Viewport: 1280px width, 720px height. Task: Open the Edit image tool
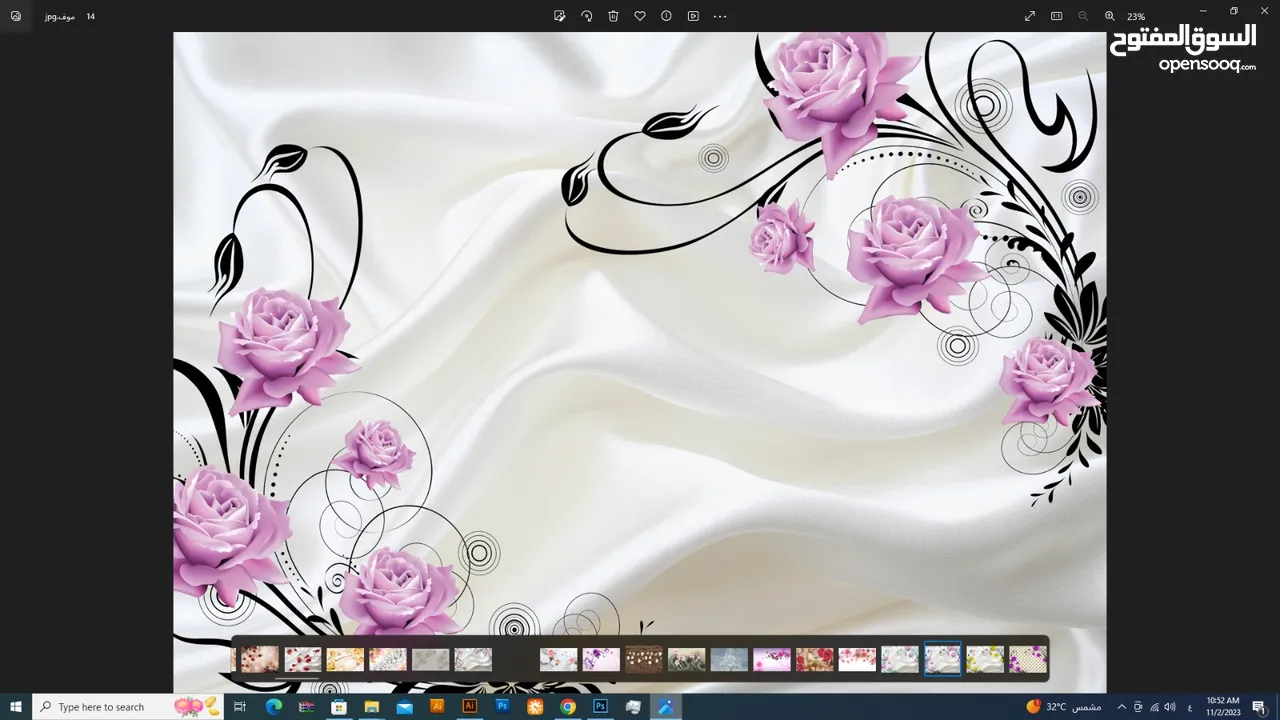[x=560, y=16]
